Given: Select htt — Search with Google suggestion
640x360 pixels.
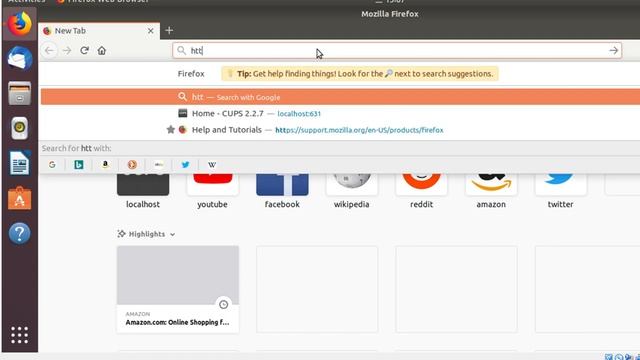Looking at the screenshot, I should (340, 97).
